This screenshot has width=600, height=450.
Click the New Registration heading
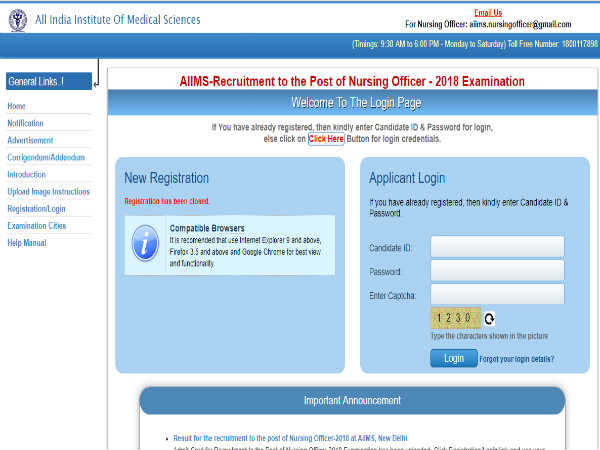pyautogui.click(x=166, y=178)
